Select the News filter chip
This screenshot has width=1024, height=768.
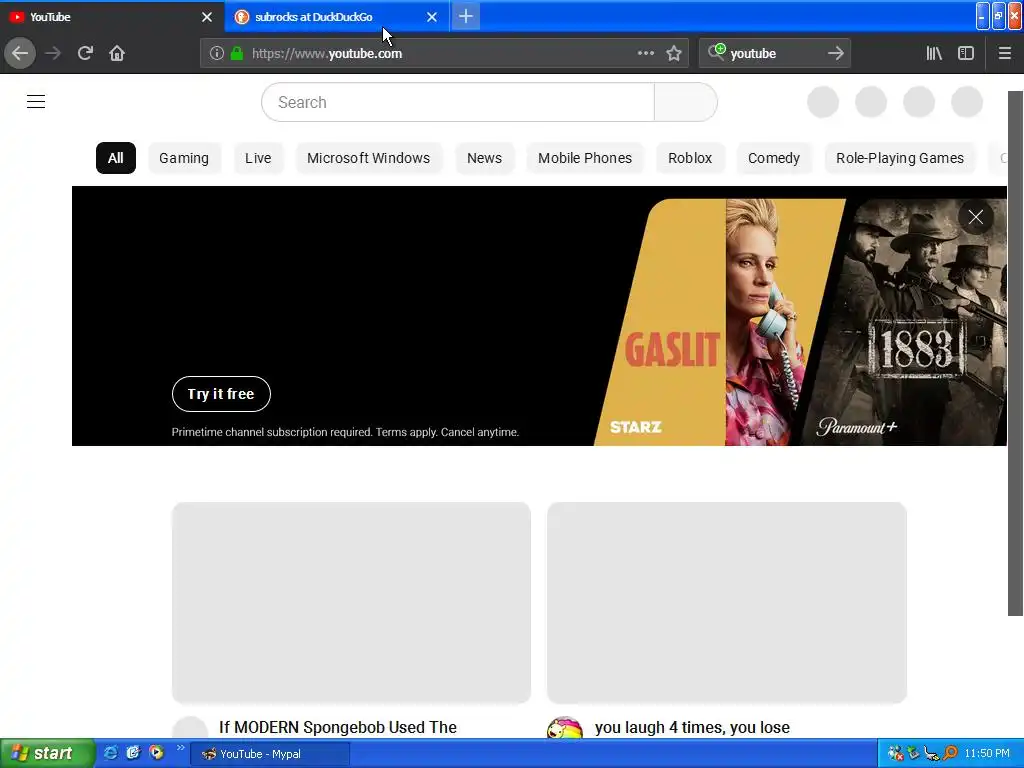pyautogui.click(x=485, y=158)
